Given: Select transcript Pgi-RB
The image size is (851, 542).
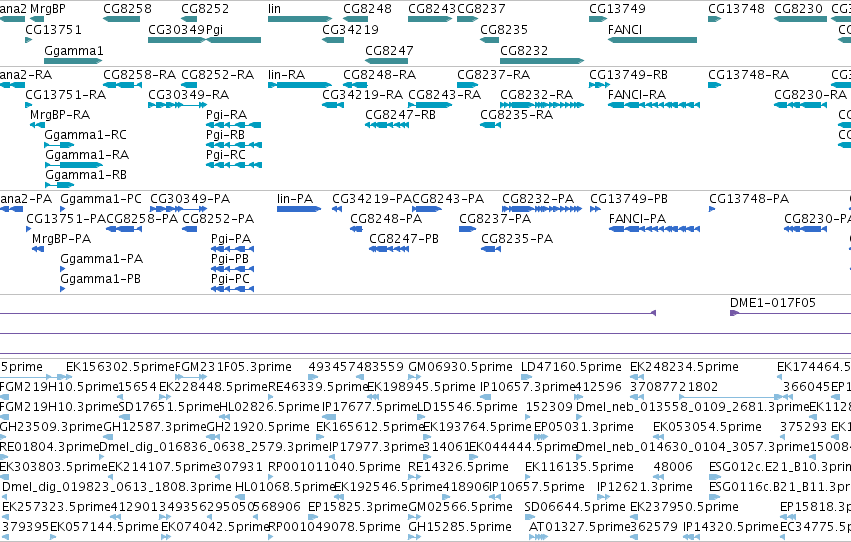Looking at the screenshot, I should tap(234, 145).
